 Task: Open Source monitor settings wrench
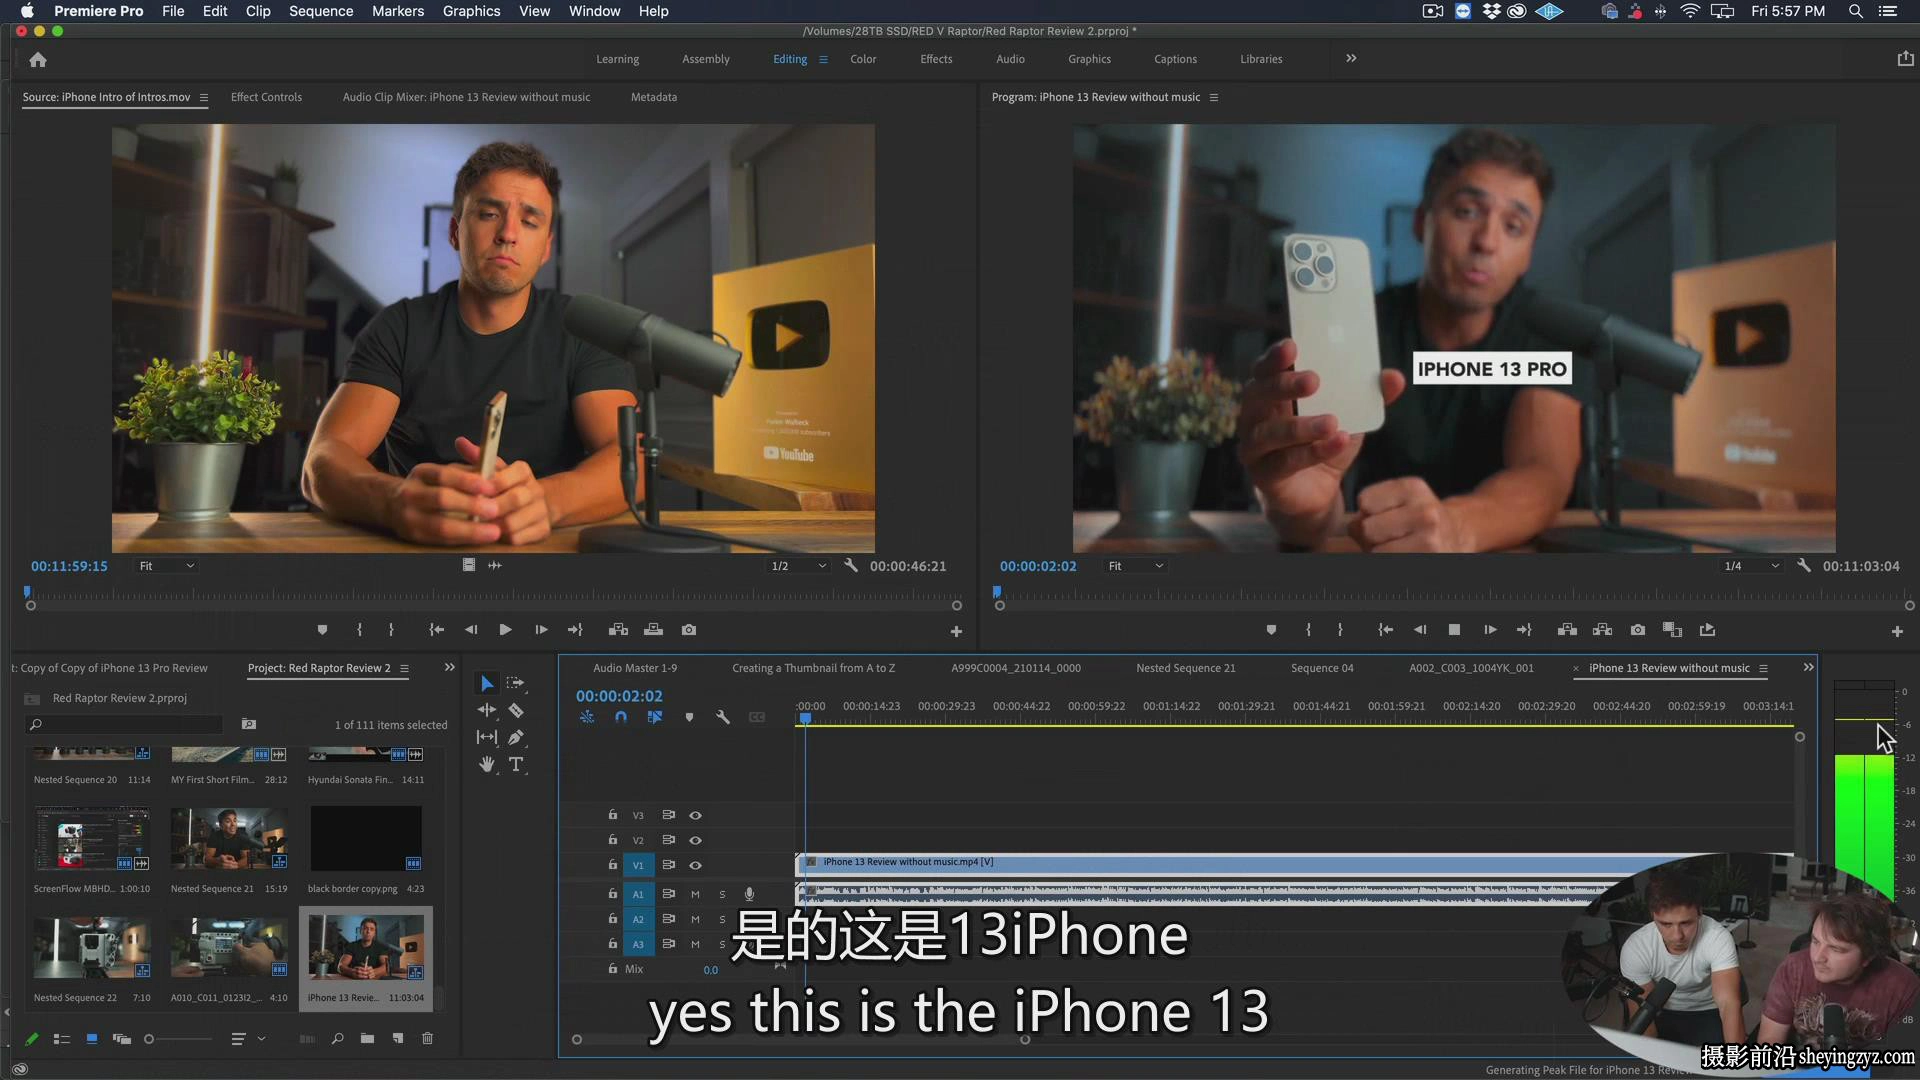tap(851, 566)
